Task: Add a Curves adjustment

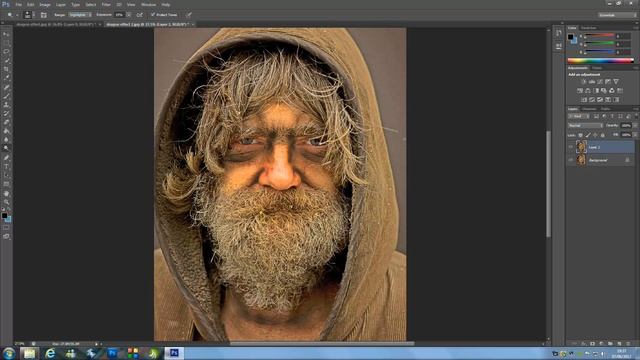Action: [600, 82]
